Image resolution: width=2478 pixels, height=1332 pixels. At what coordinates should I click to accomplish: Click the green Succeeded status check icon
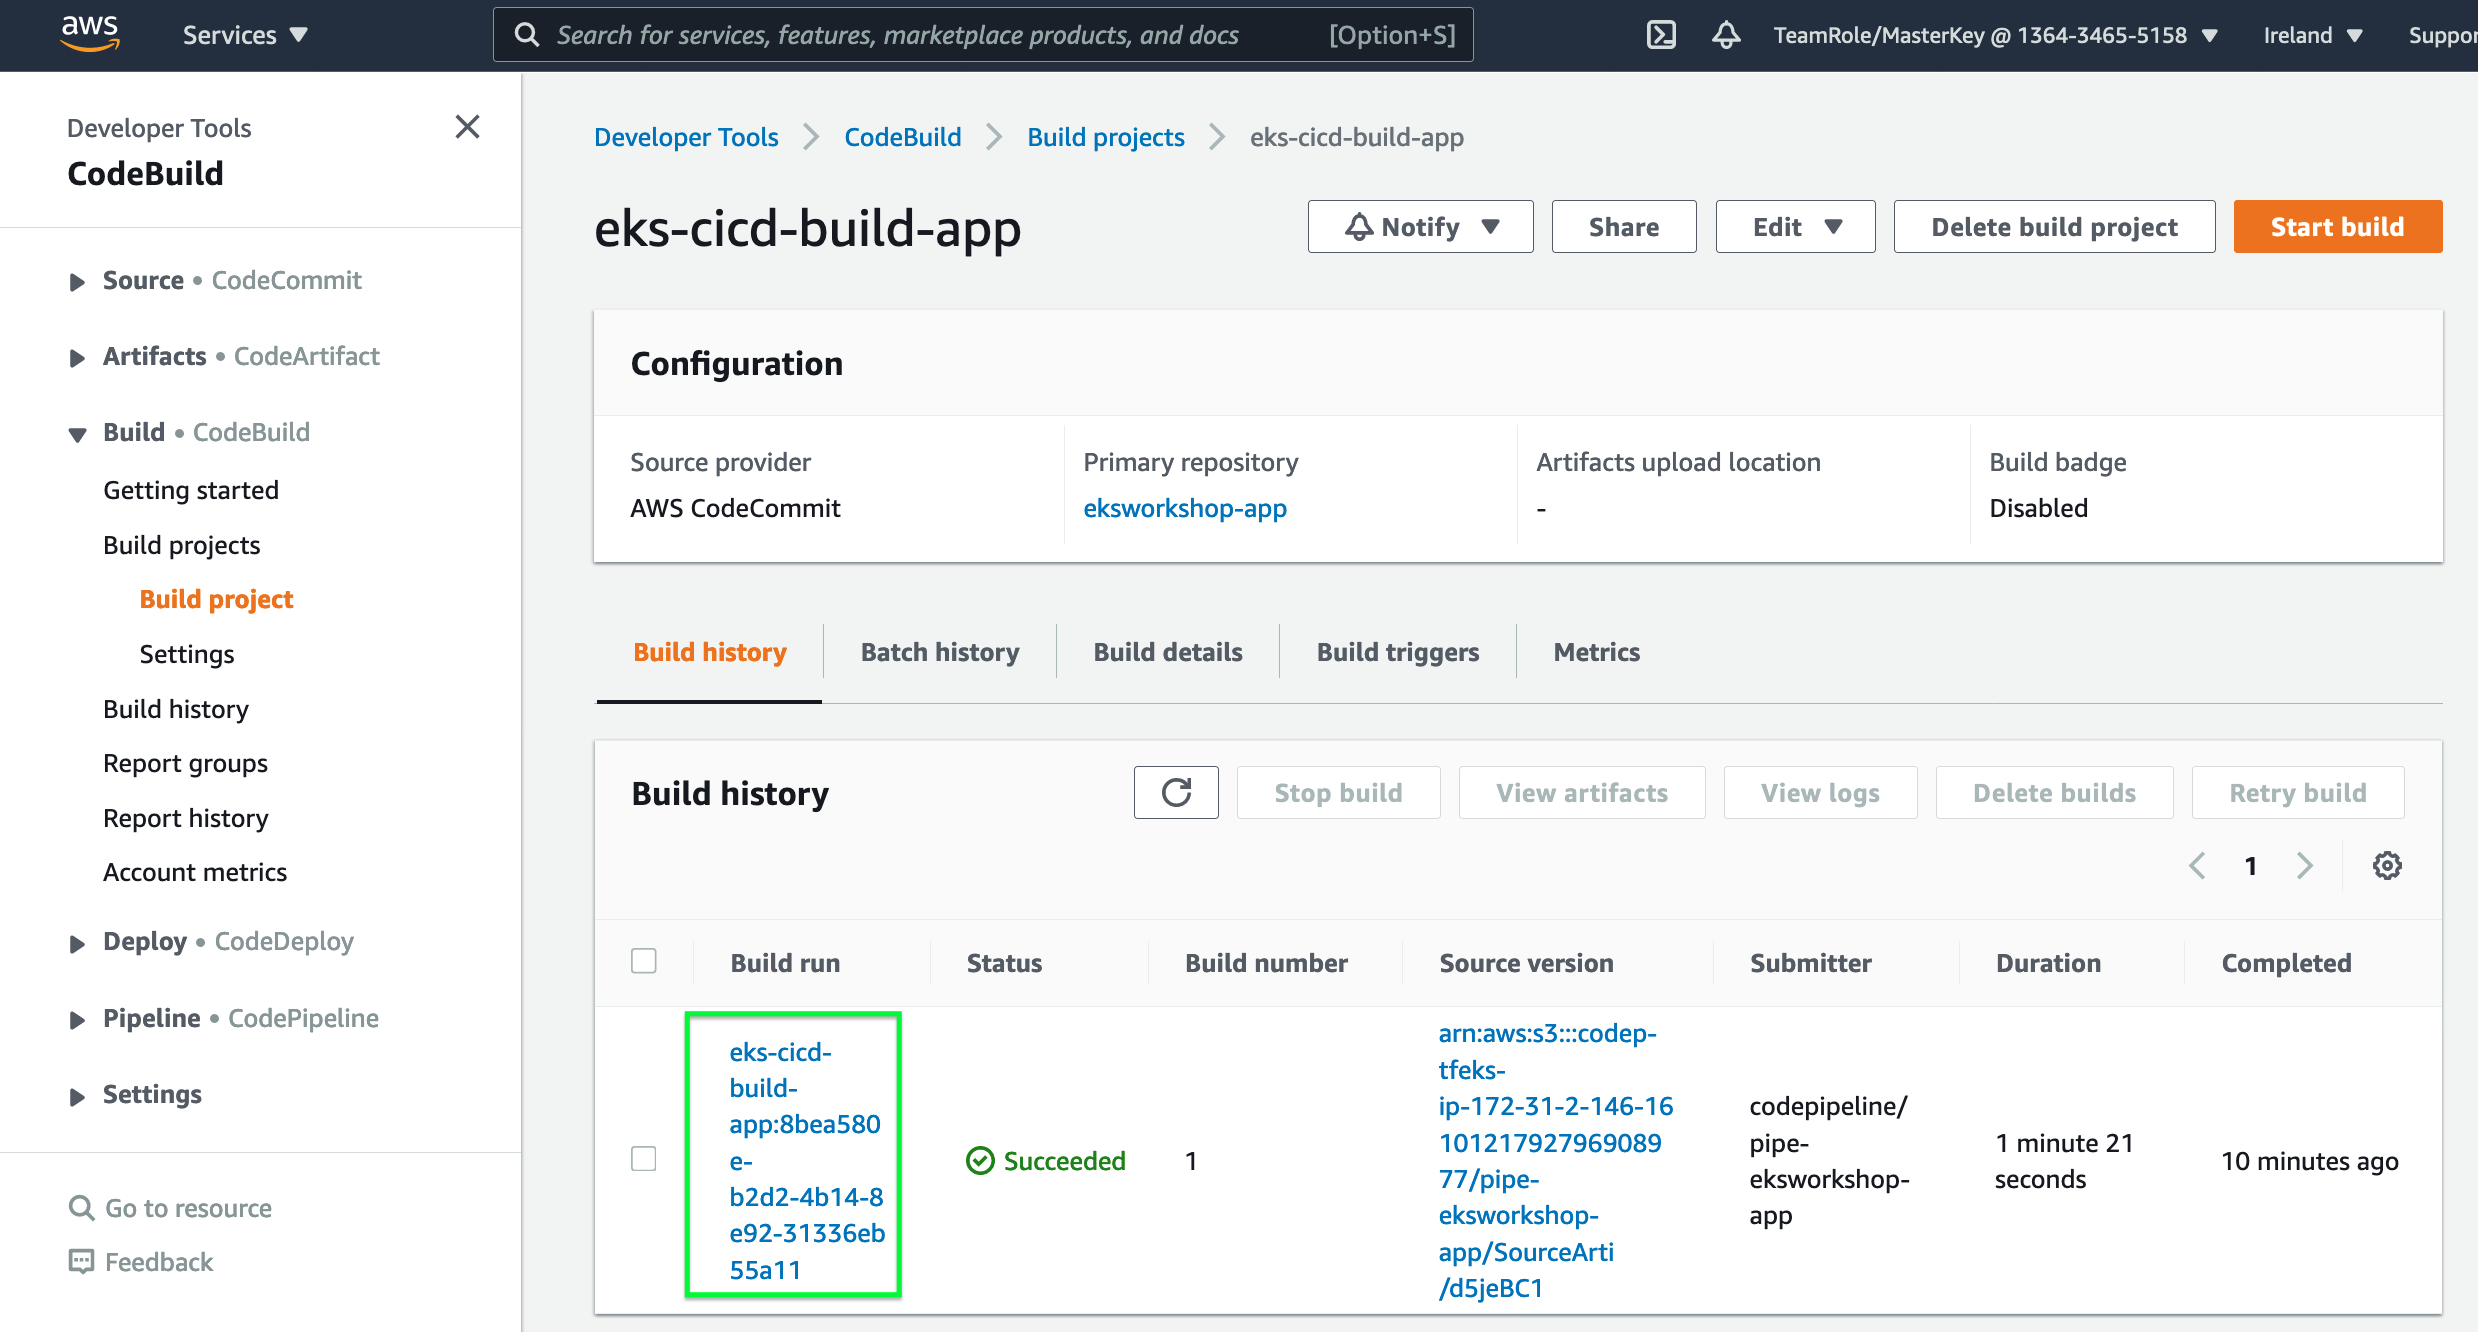click(x=980, y=1160)
